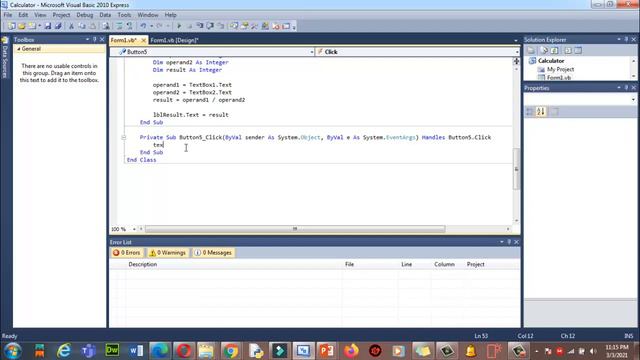640x360 pixels.
Task: Click the editor vertical scrollbar thumb
Action: (516, 169)
